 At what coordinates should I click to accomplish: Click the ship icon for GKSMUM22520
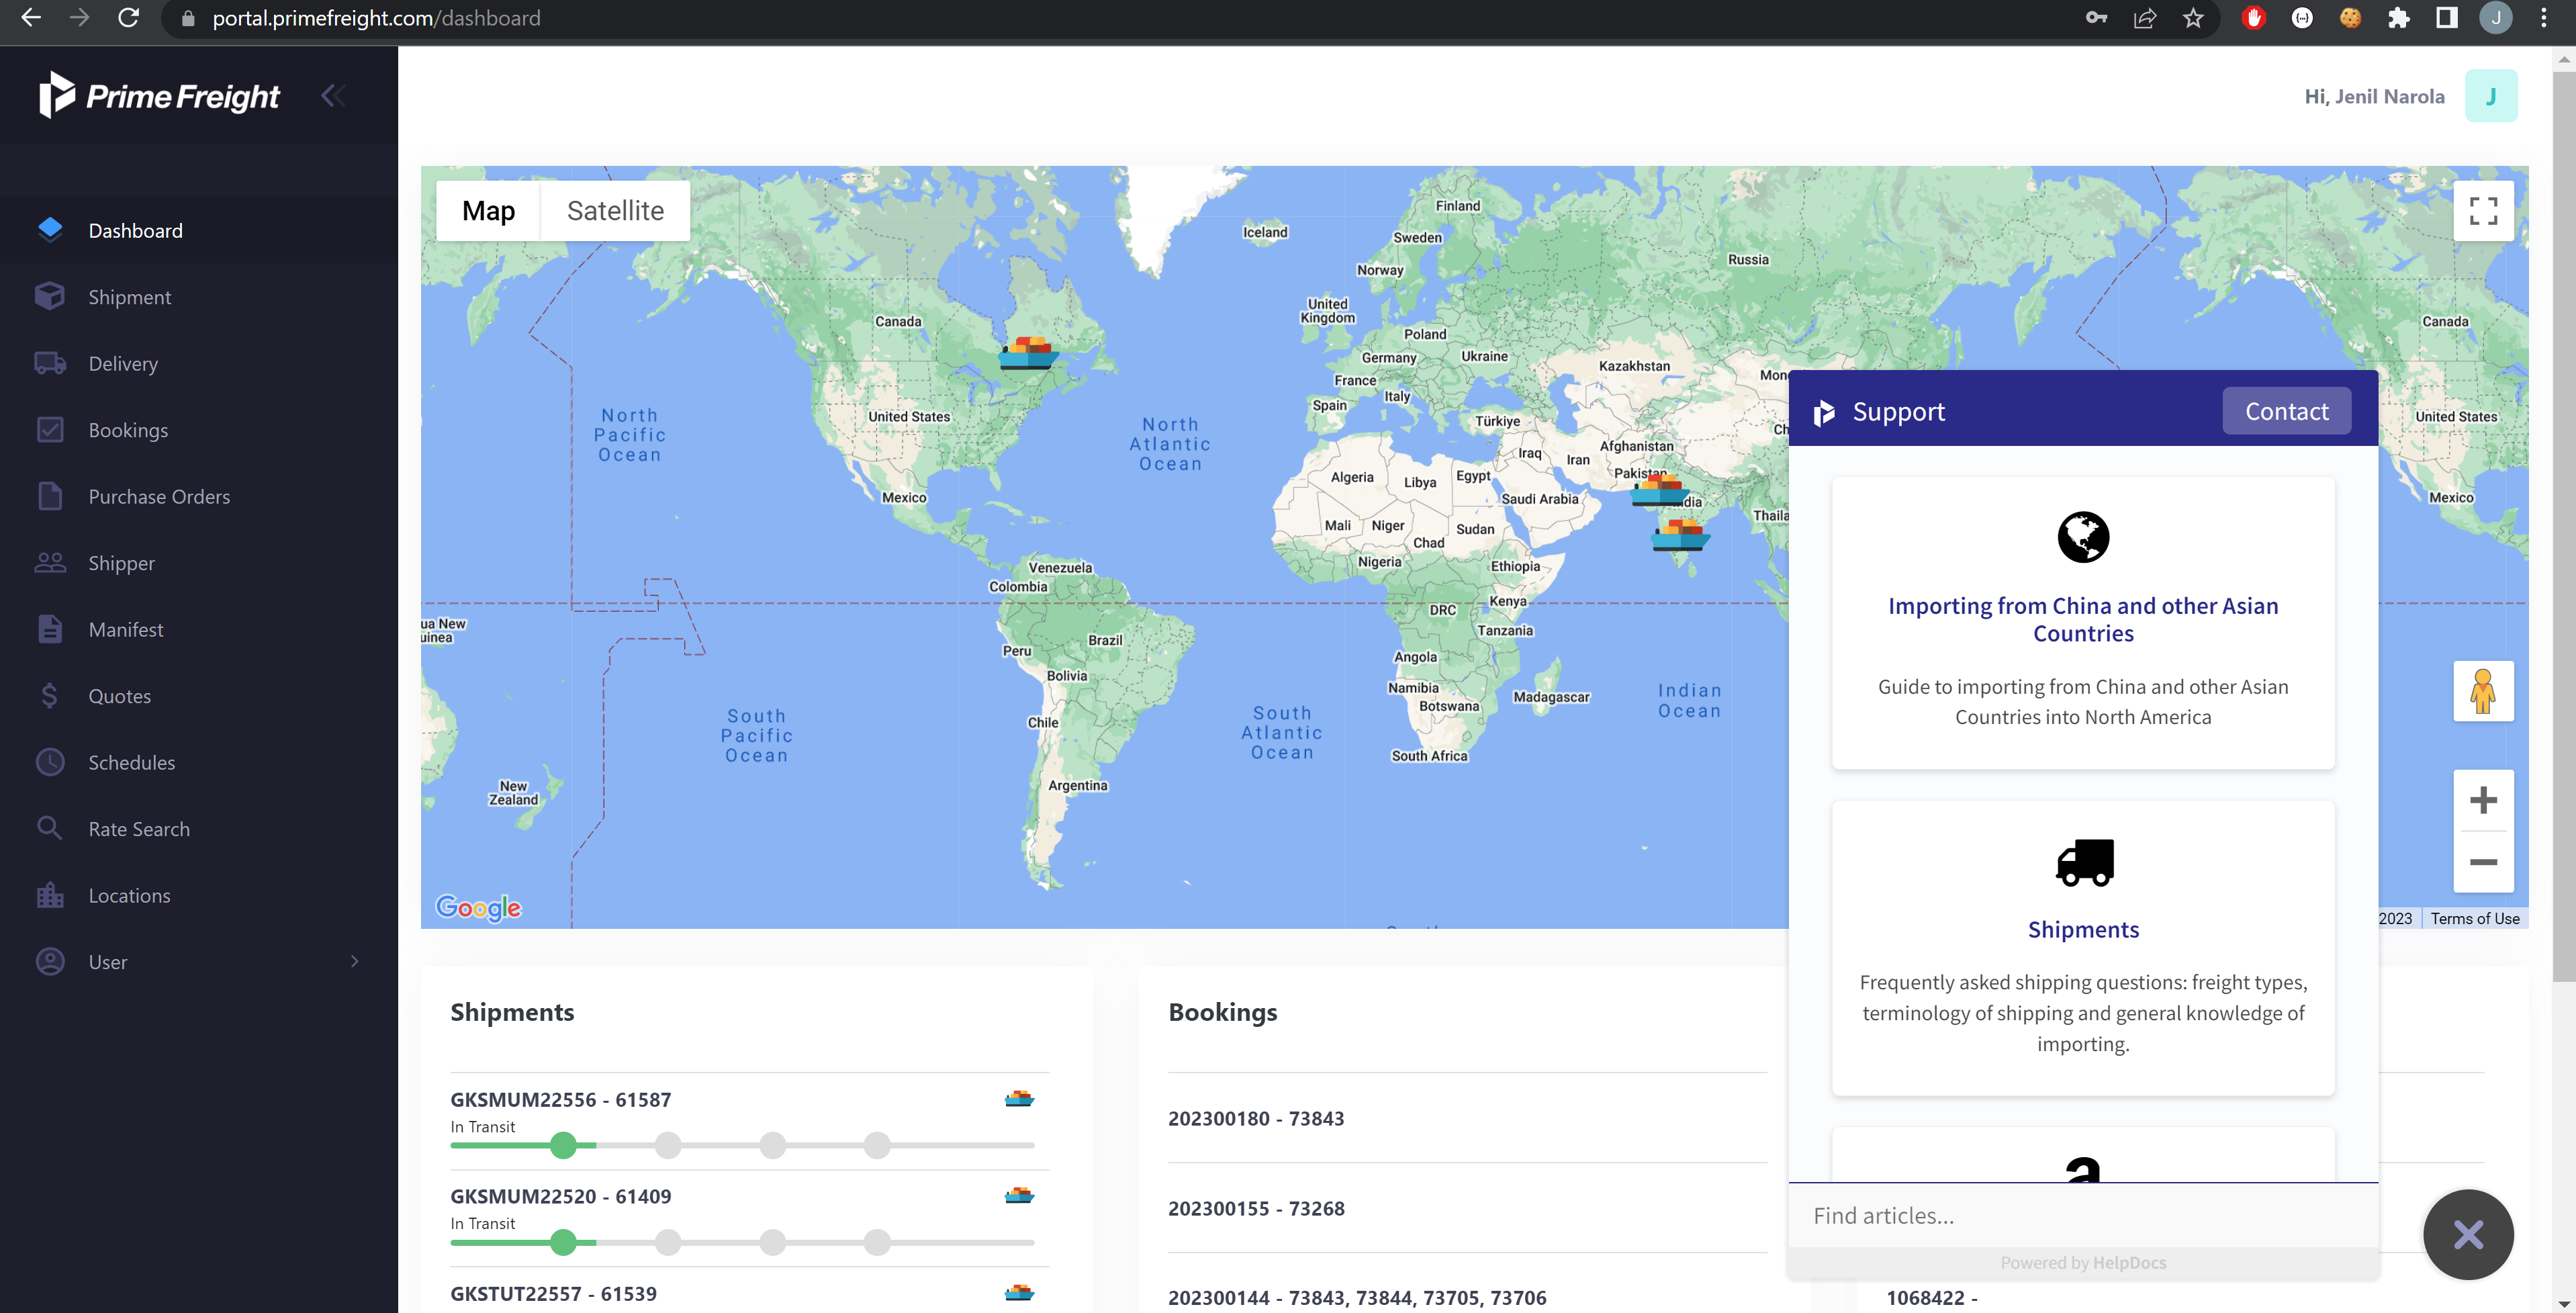(1019, 1195)
